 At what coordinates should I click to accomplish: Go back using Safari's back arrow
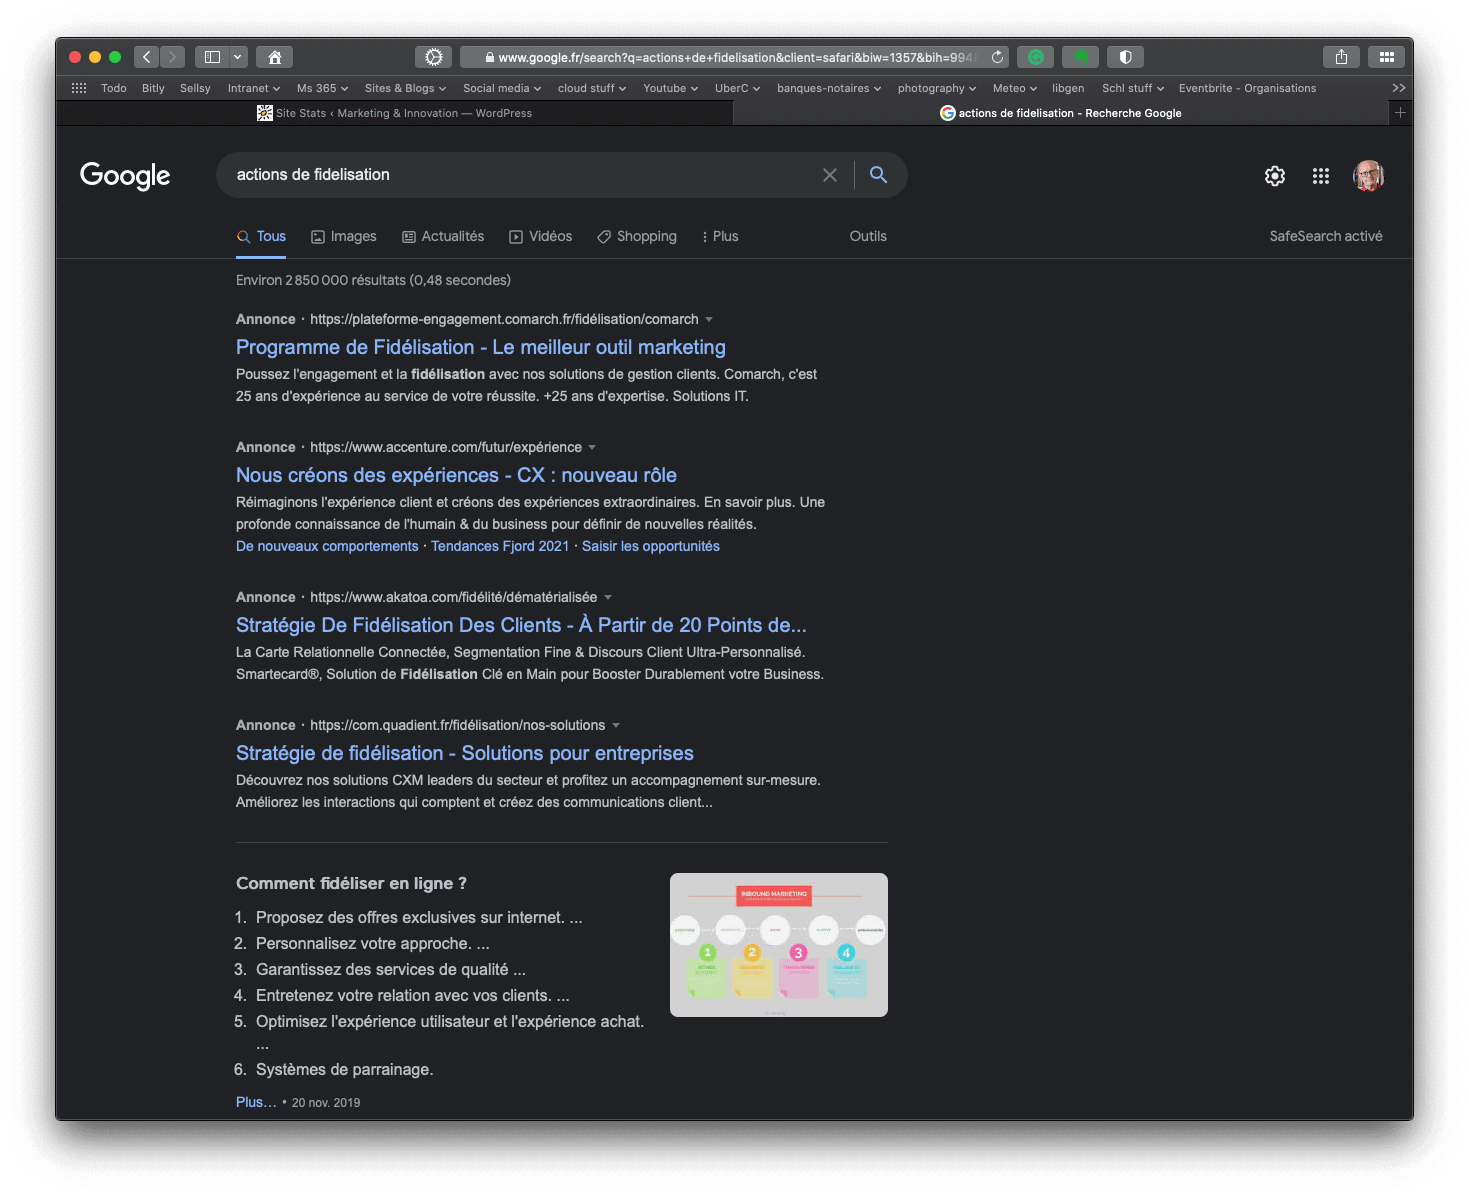146,57
